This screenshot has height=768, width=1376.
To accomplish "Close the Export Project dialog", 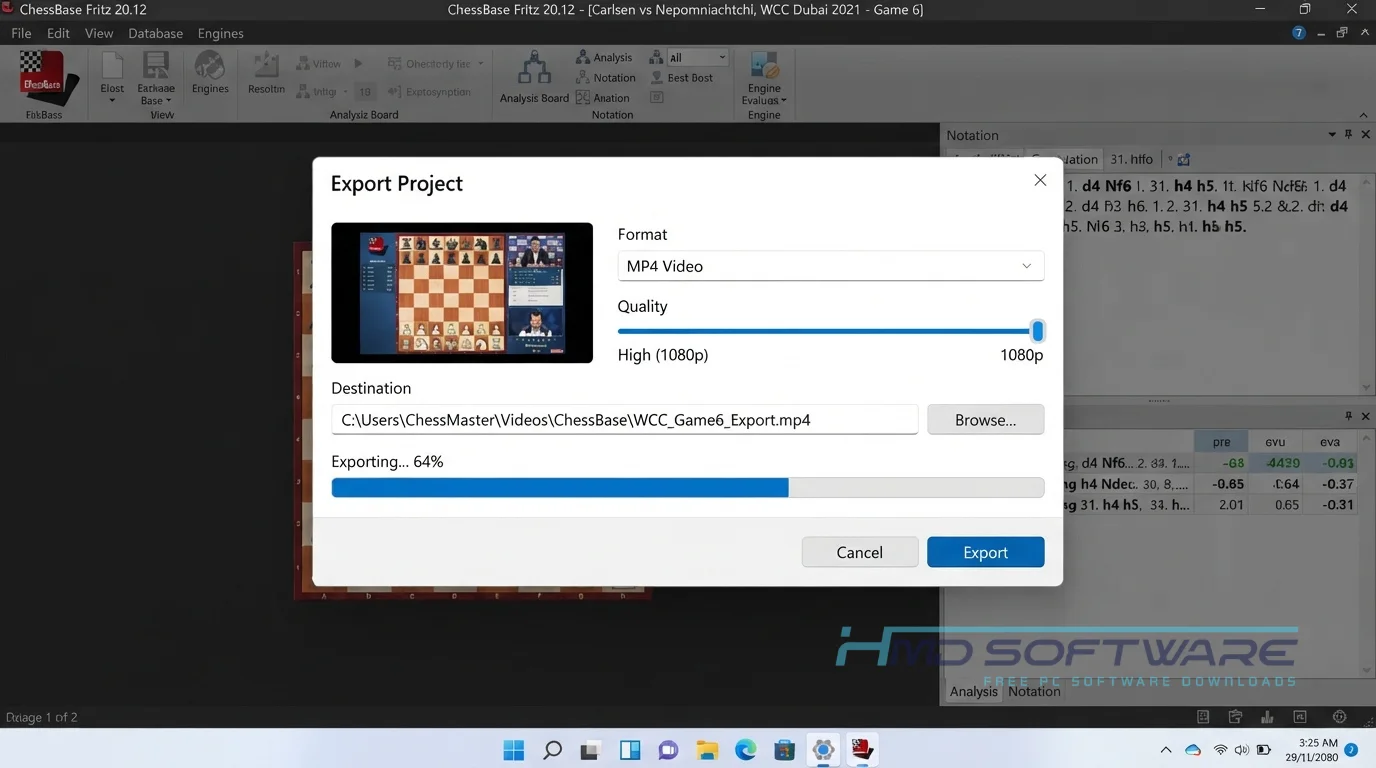I will pyautogui.click(x=1040, y=180).
